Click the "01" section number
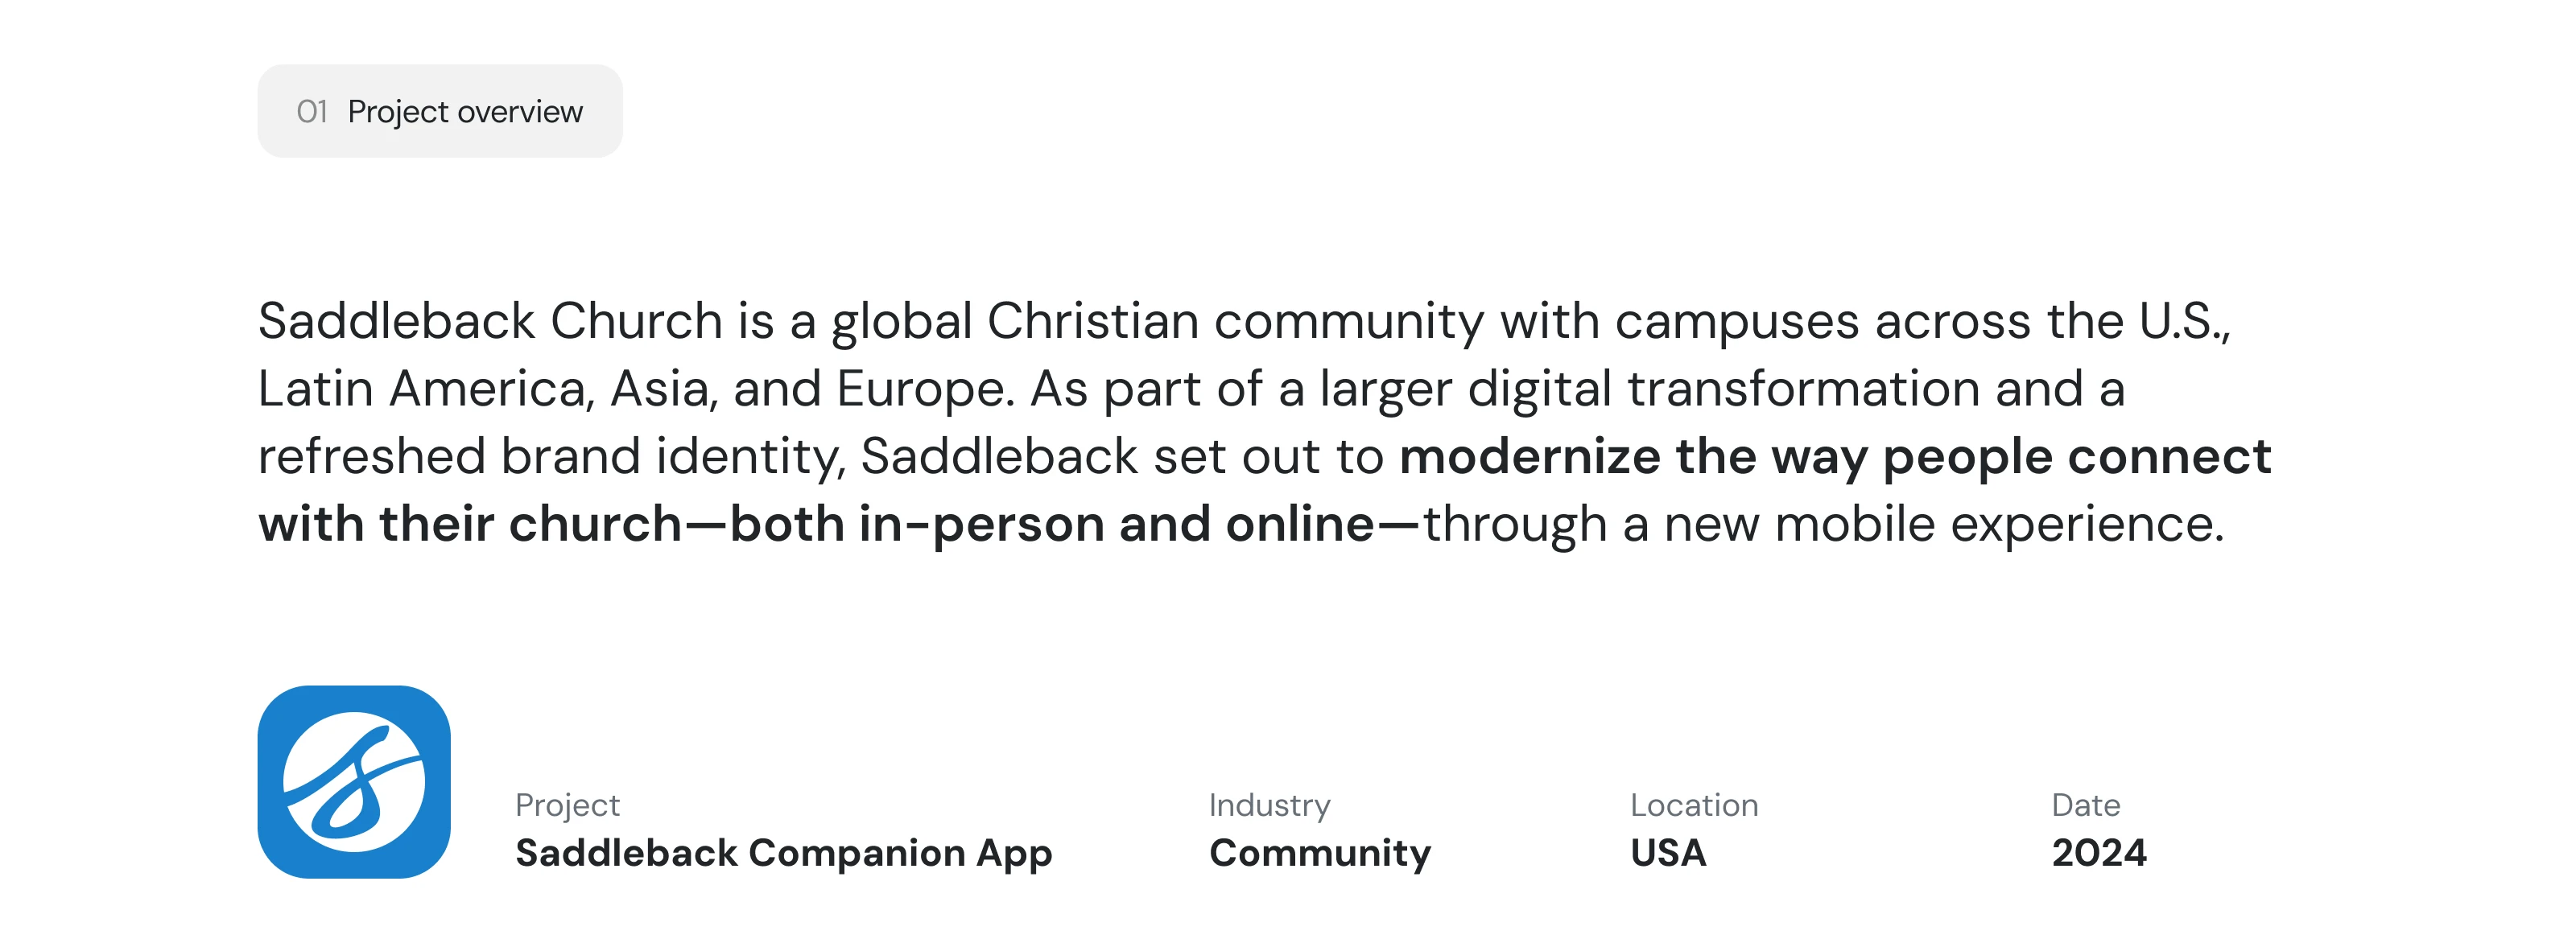 coord(312,111)
